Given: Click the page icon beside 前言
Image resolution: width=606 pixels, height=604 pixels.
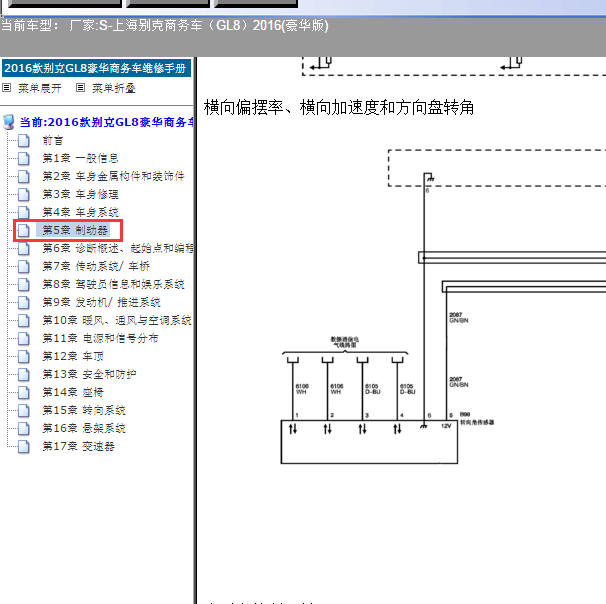Looking at the screenshot, I should click(24, 141).
